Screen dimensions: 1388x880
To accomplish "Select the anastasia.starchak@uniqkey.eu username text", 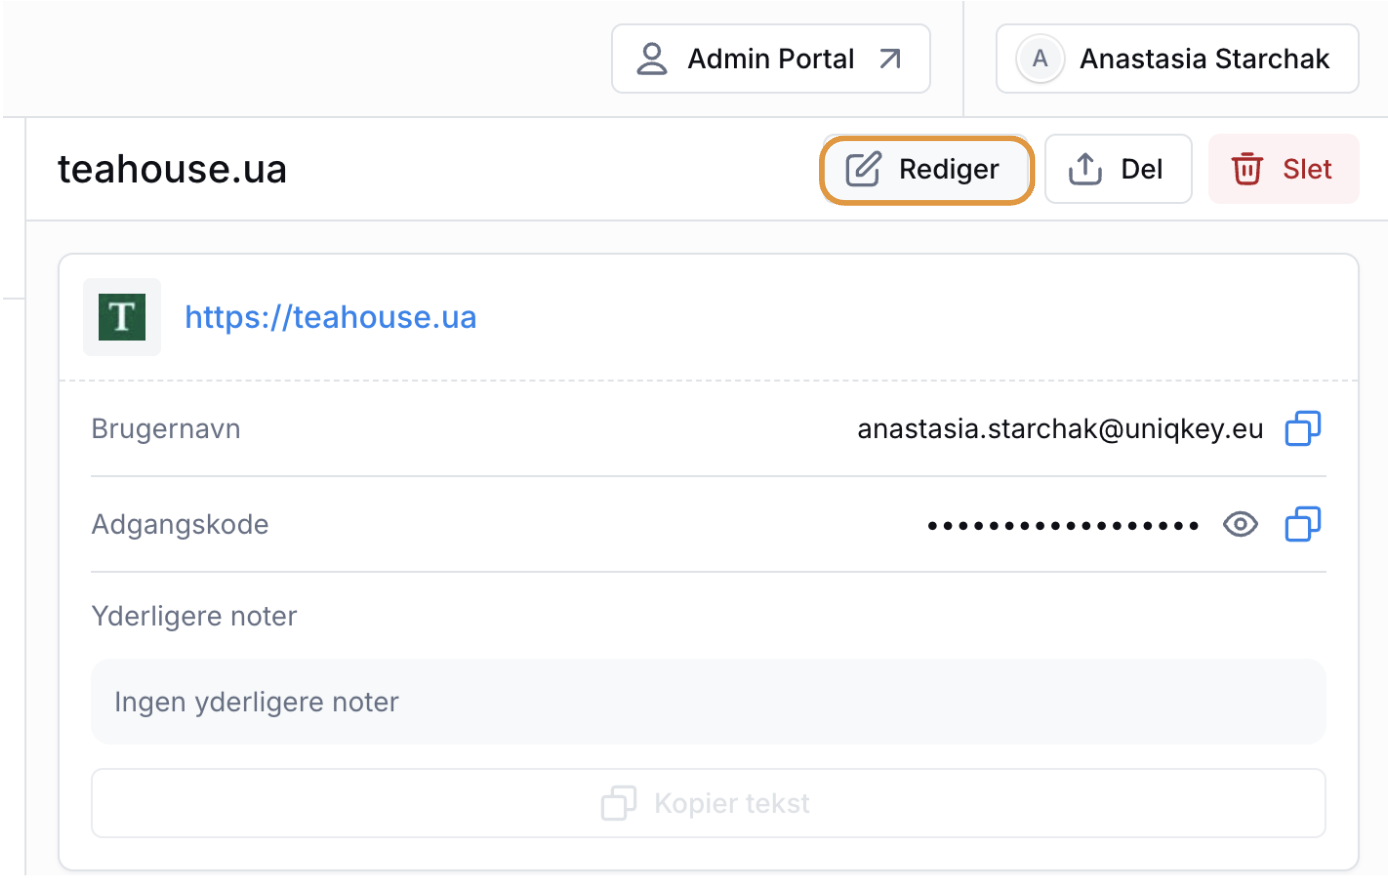I will coord(1060,429).
